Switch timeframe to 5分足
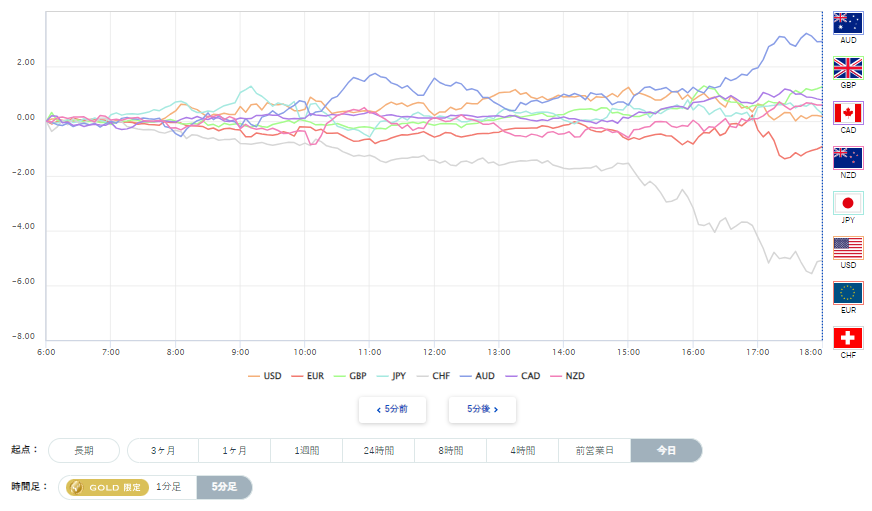This screenshot has width=872, height=511. [224, 487]
